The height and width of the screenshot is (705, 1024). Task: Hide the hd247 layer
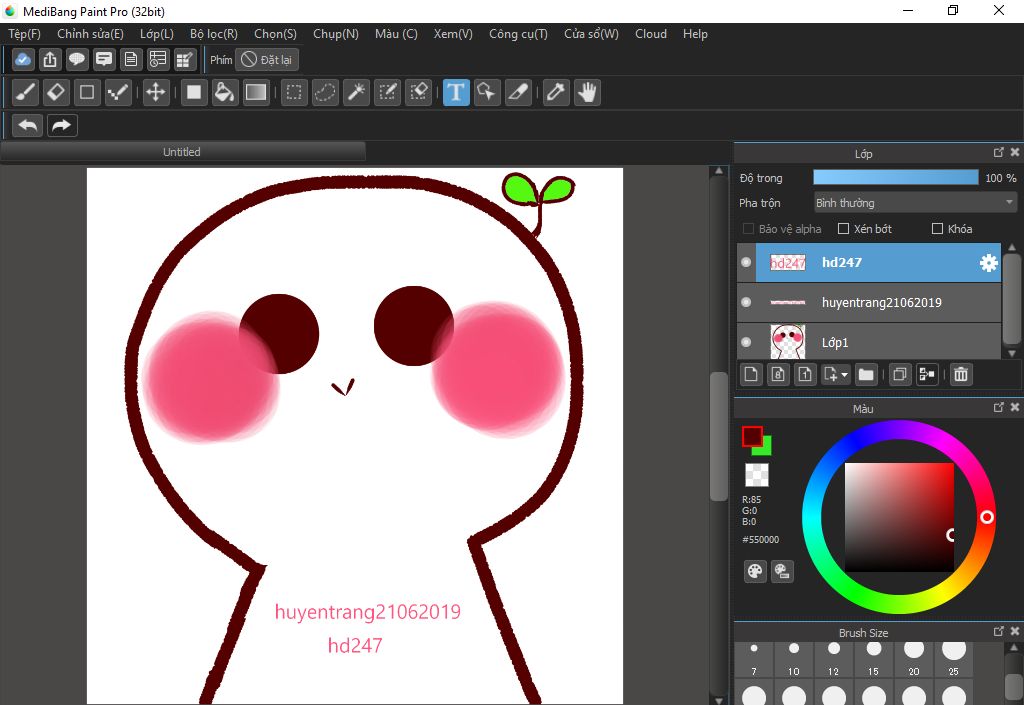click(x=746, y=263)
